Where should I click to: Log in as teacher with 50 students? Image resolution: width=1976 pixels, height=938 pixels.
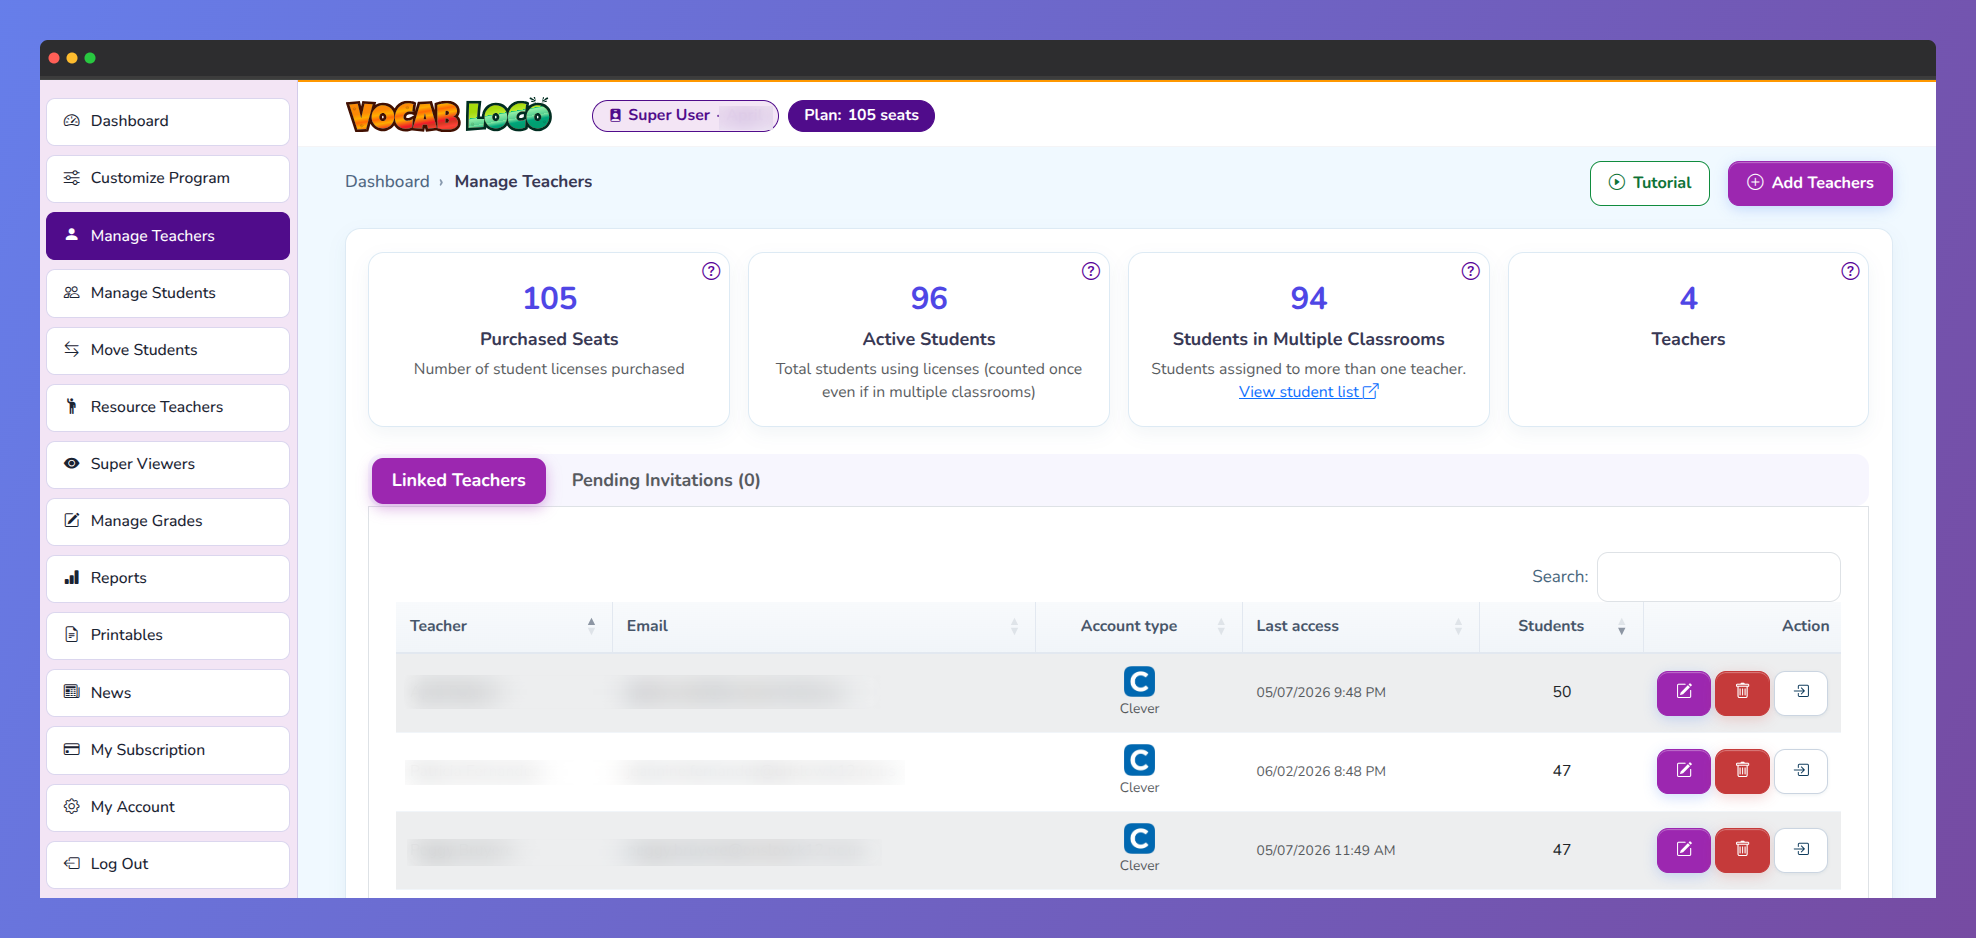tap(1801, 693)
